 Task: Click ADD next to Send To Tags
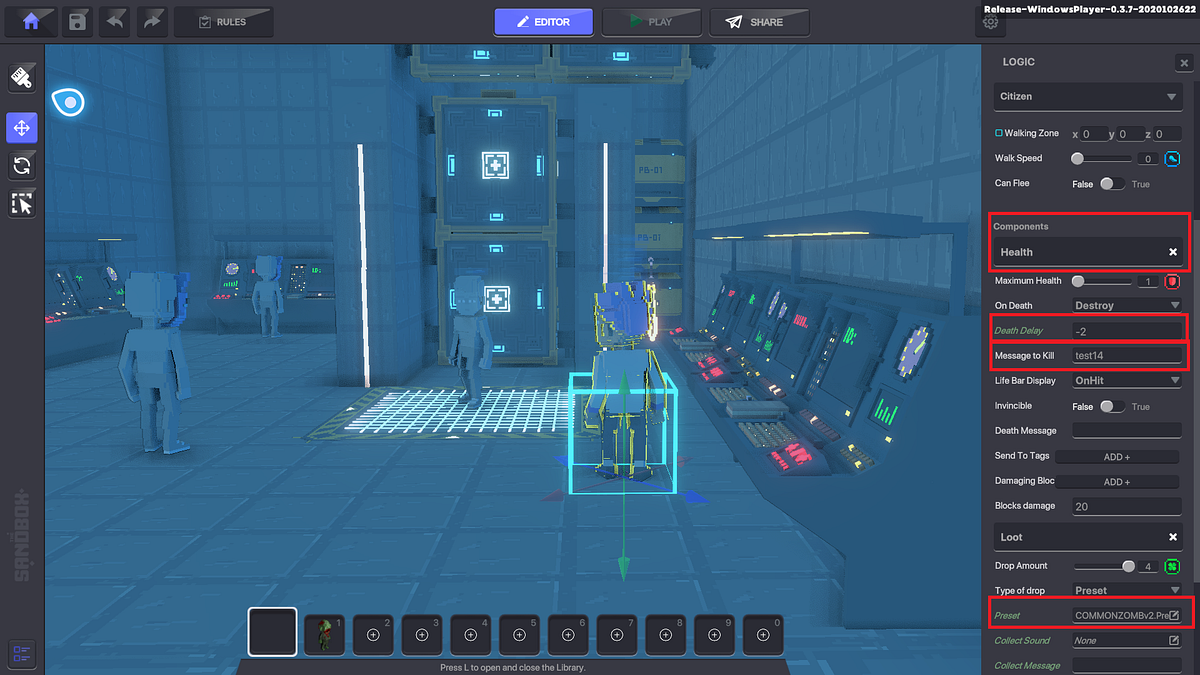click(x=1117, y=456)
